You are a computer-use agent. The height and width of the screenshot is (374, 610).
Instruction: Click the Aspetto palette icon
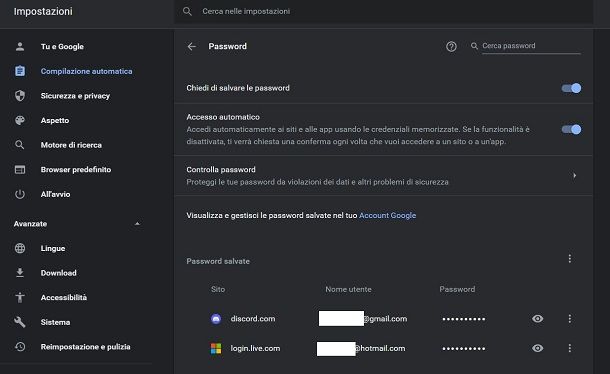tap(20, 120)
